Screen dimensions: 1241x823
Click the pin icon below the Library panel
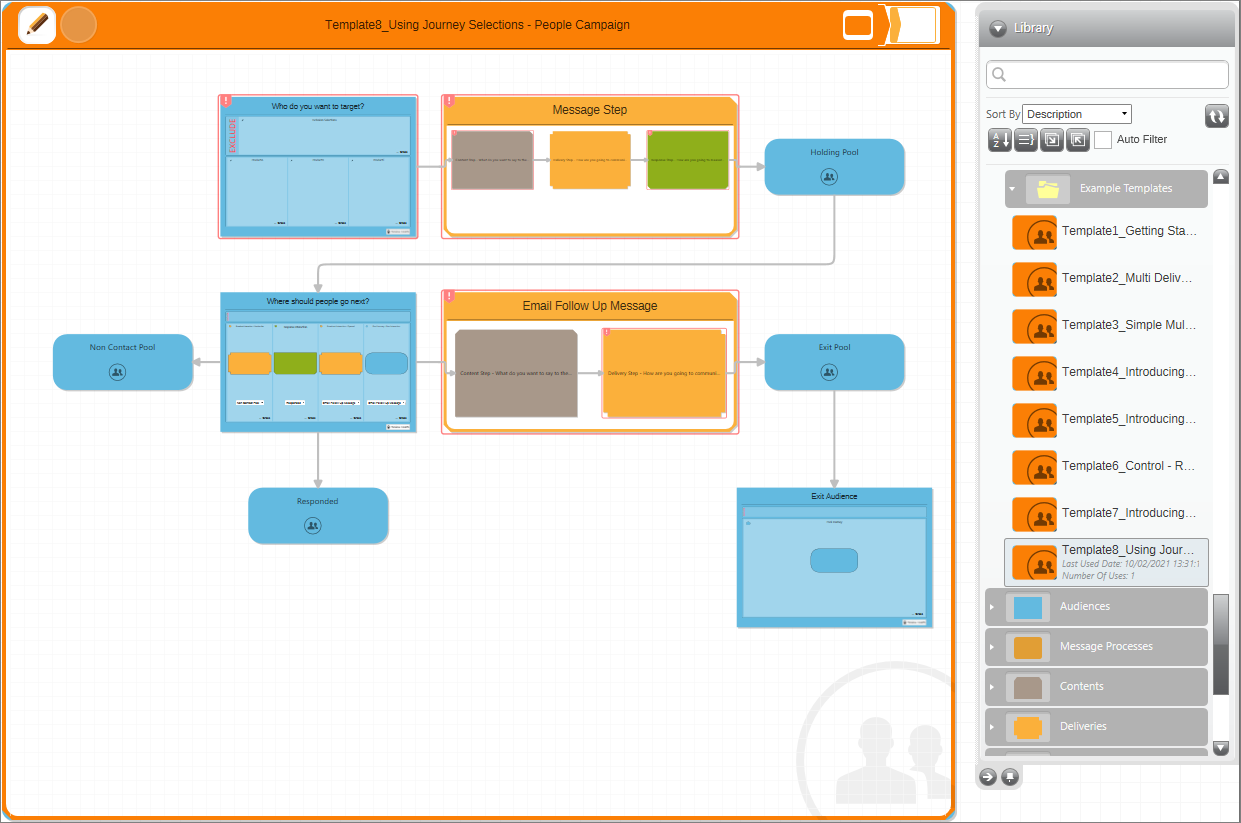[1010, 777]
